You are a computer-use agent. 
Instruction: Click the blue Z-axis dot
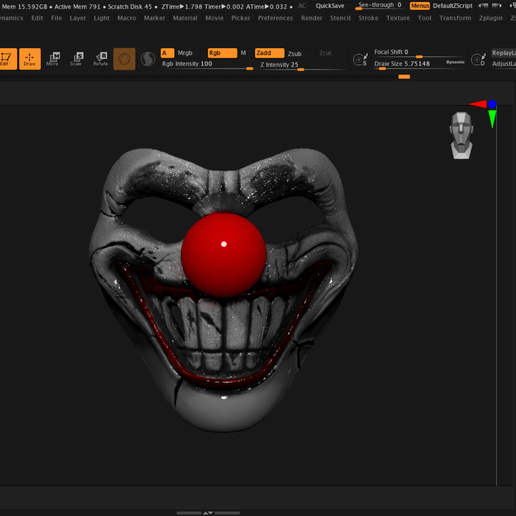point(492,104)
